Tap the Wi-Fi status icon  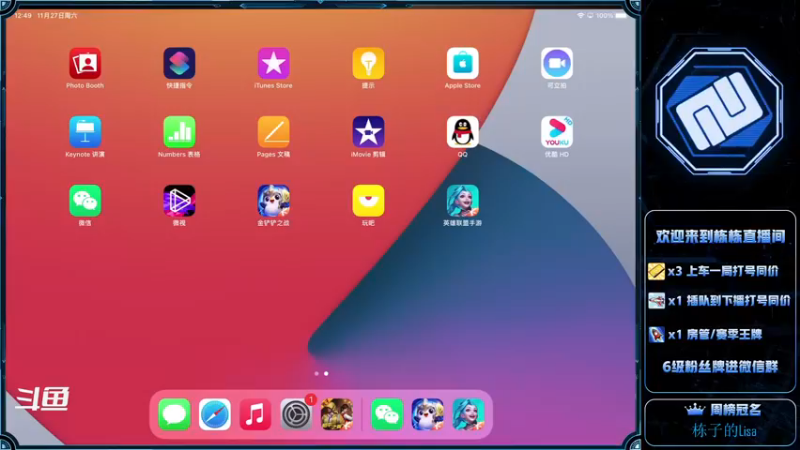coord(580,16)
